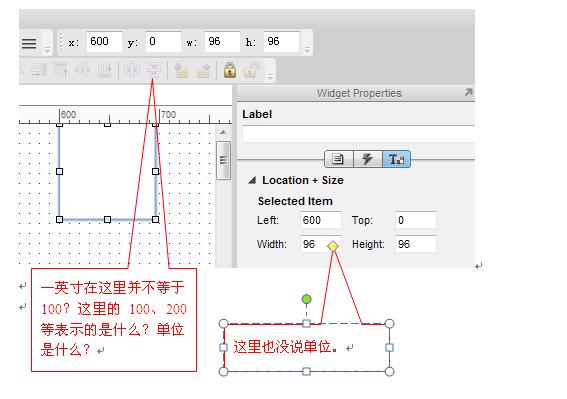Switch to the Annotations notes tab

tap(338, 159)
